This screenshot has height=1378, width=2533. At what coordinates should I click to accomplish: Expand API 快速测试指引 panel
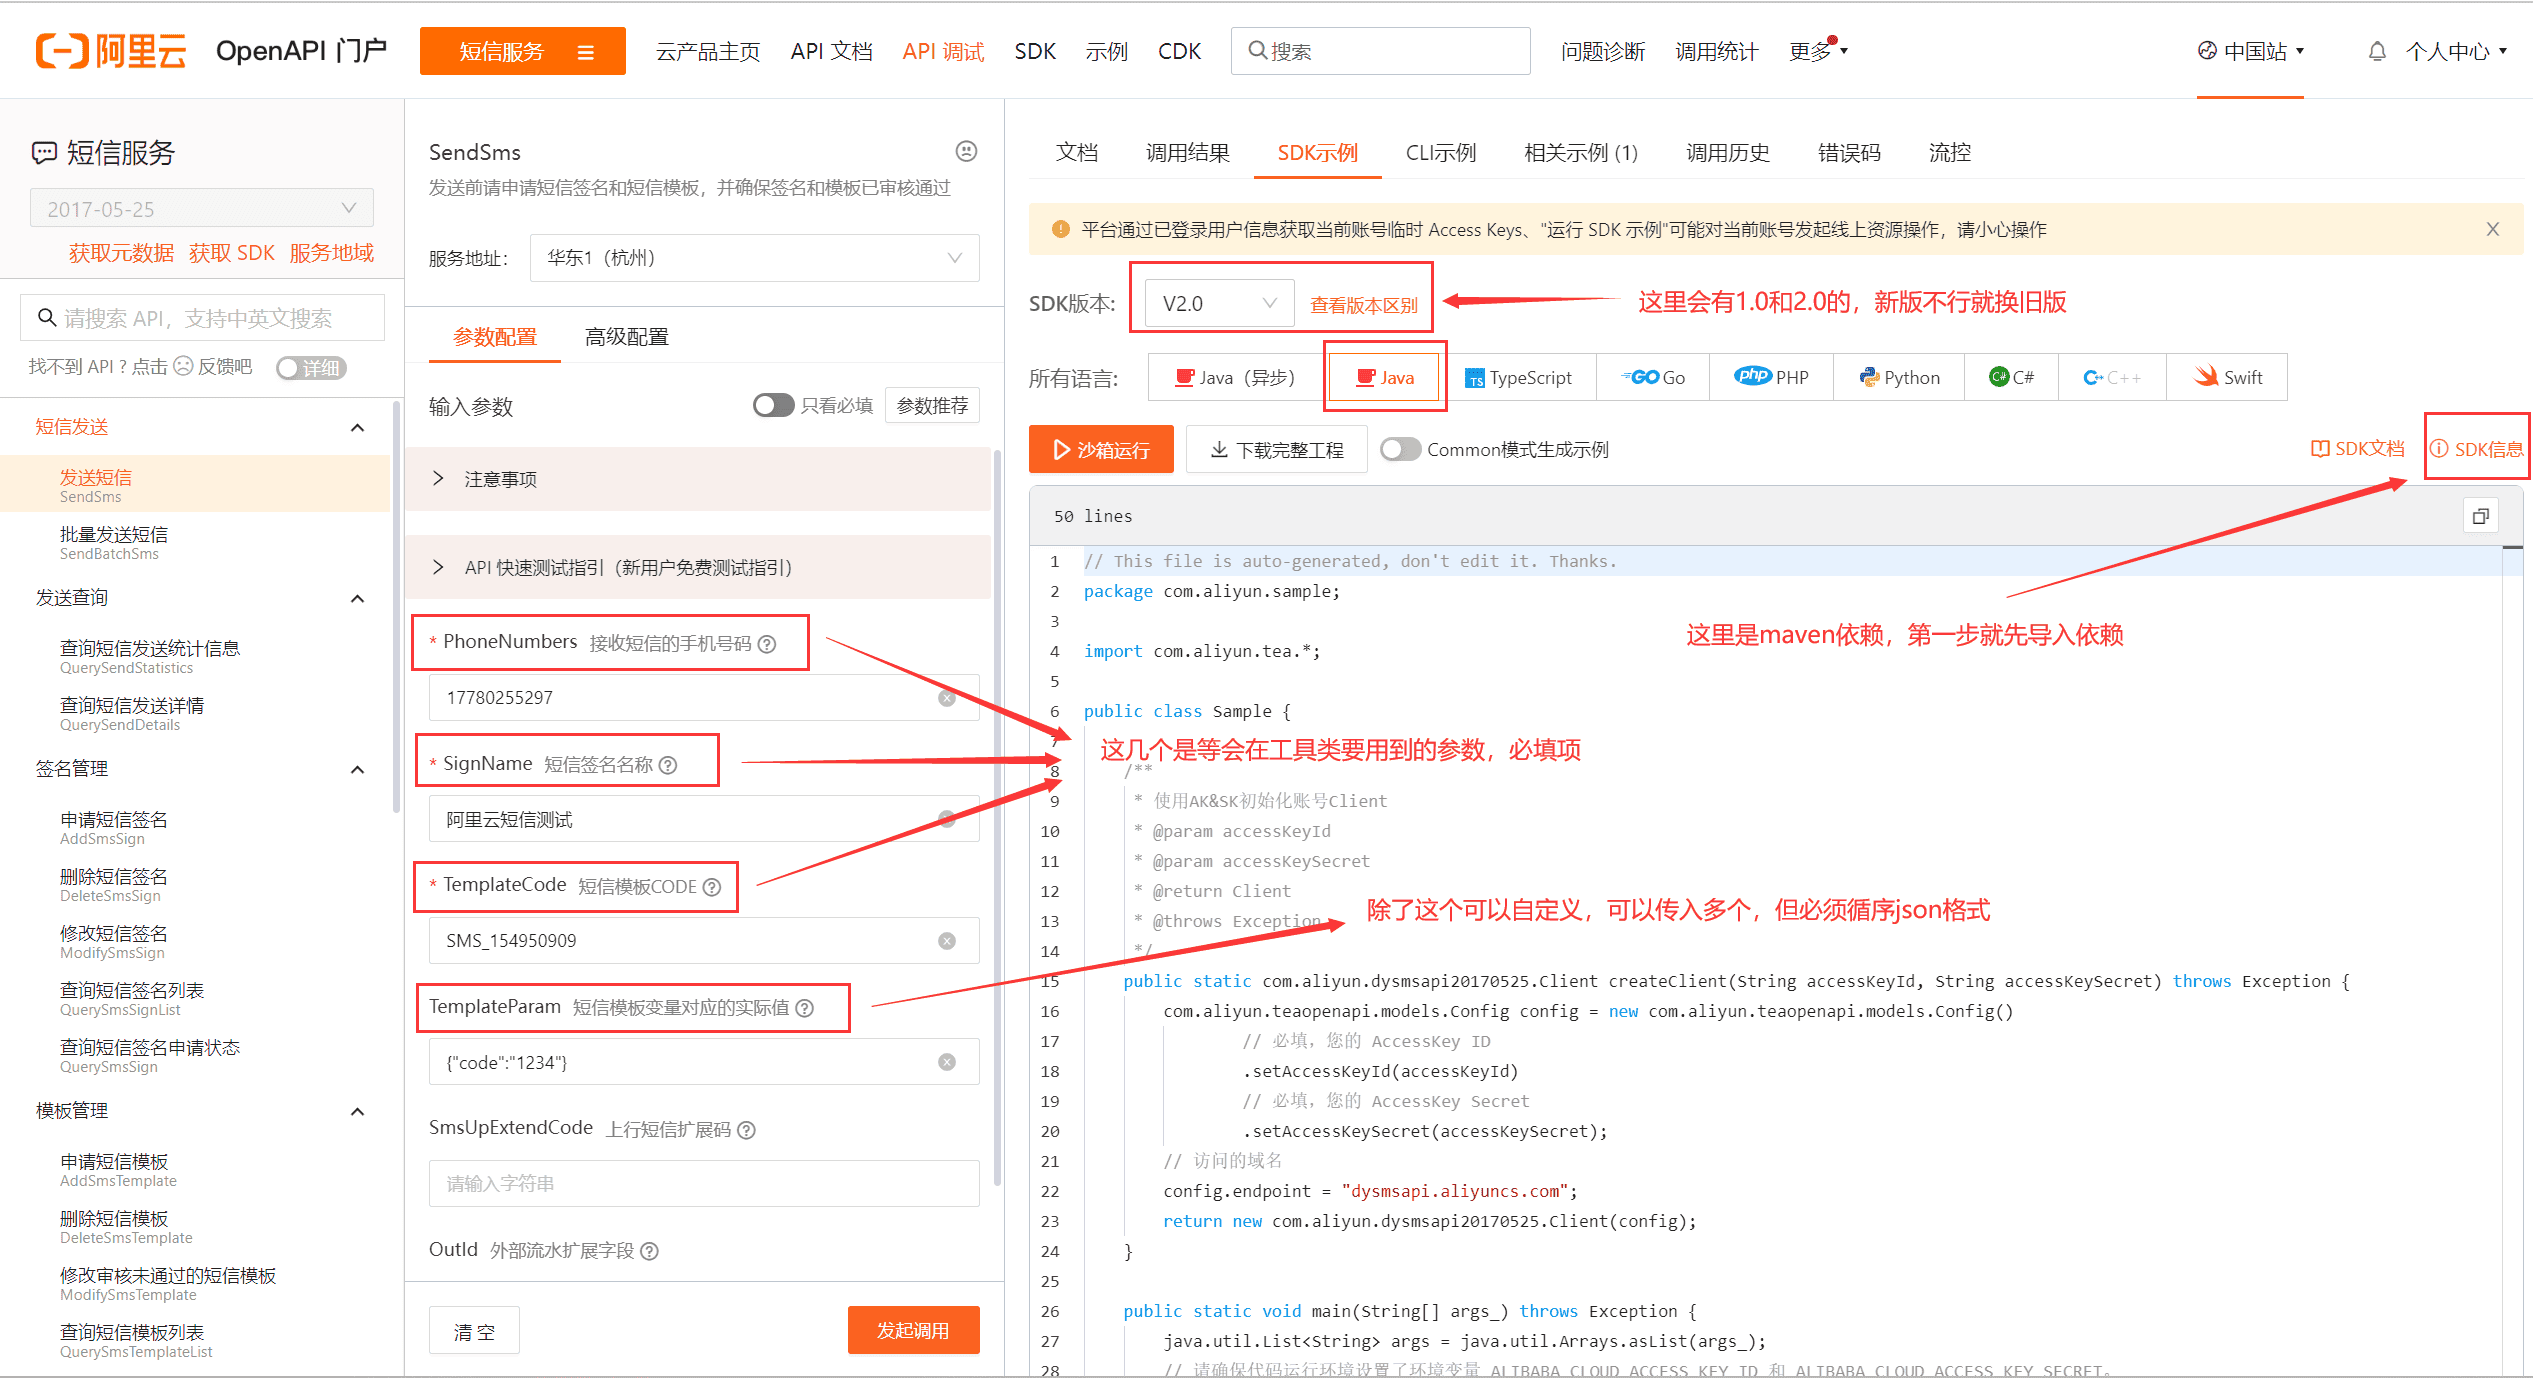[698, 567]
